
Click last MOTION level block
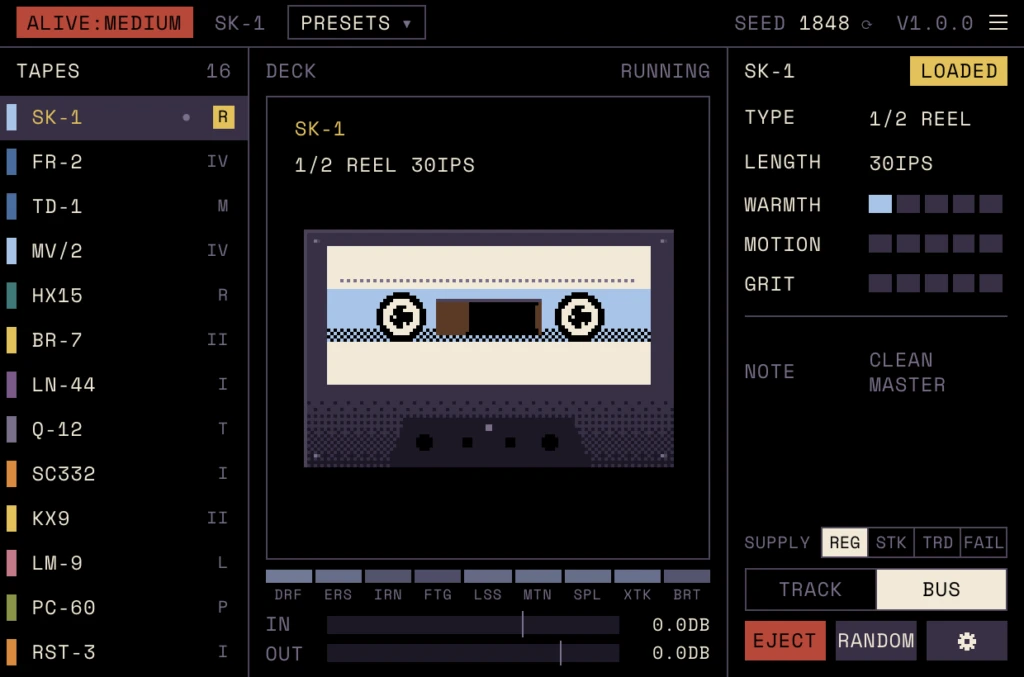click(x=991, y=244)
